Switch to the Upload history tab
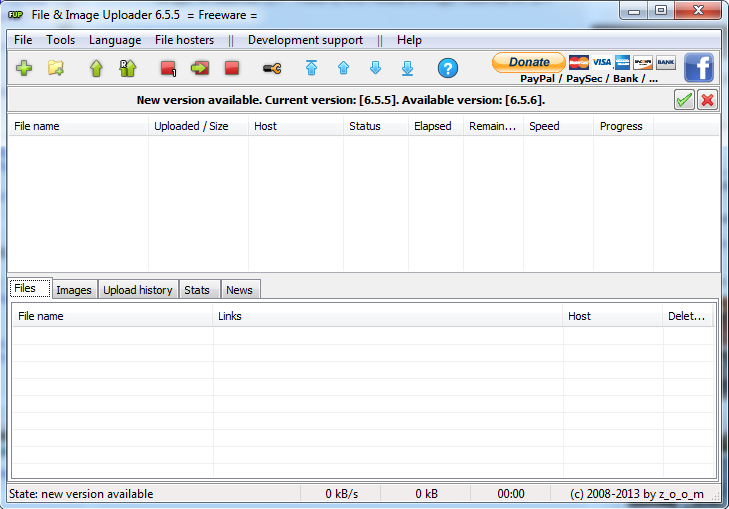 (x=138, y=290)
